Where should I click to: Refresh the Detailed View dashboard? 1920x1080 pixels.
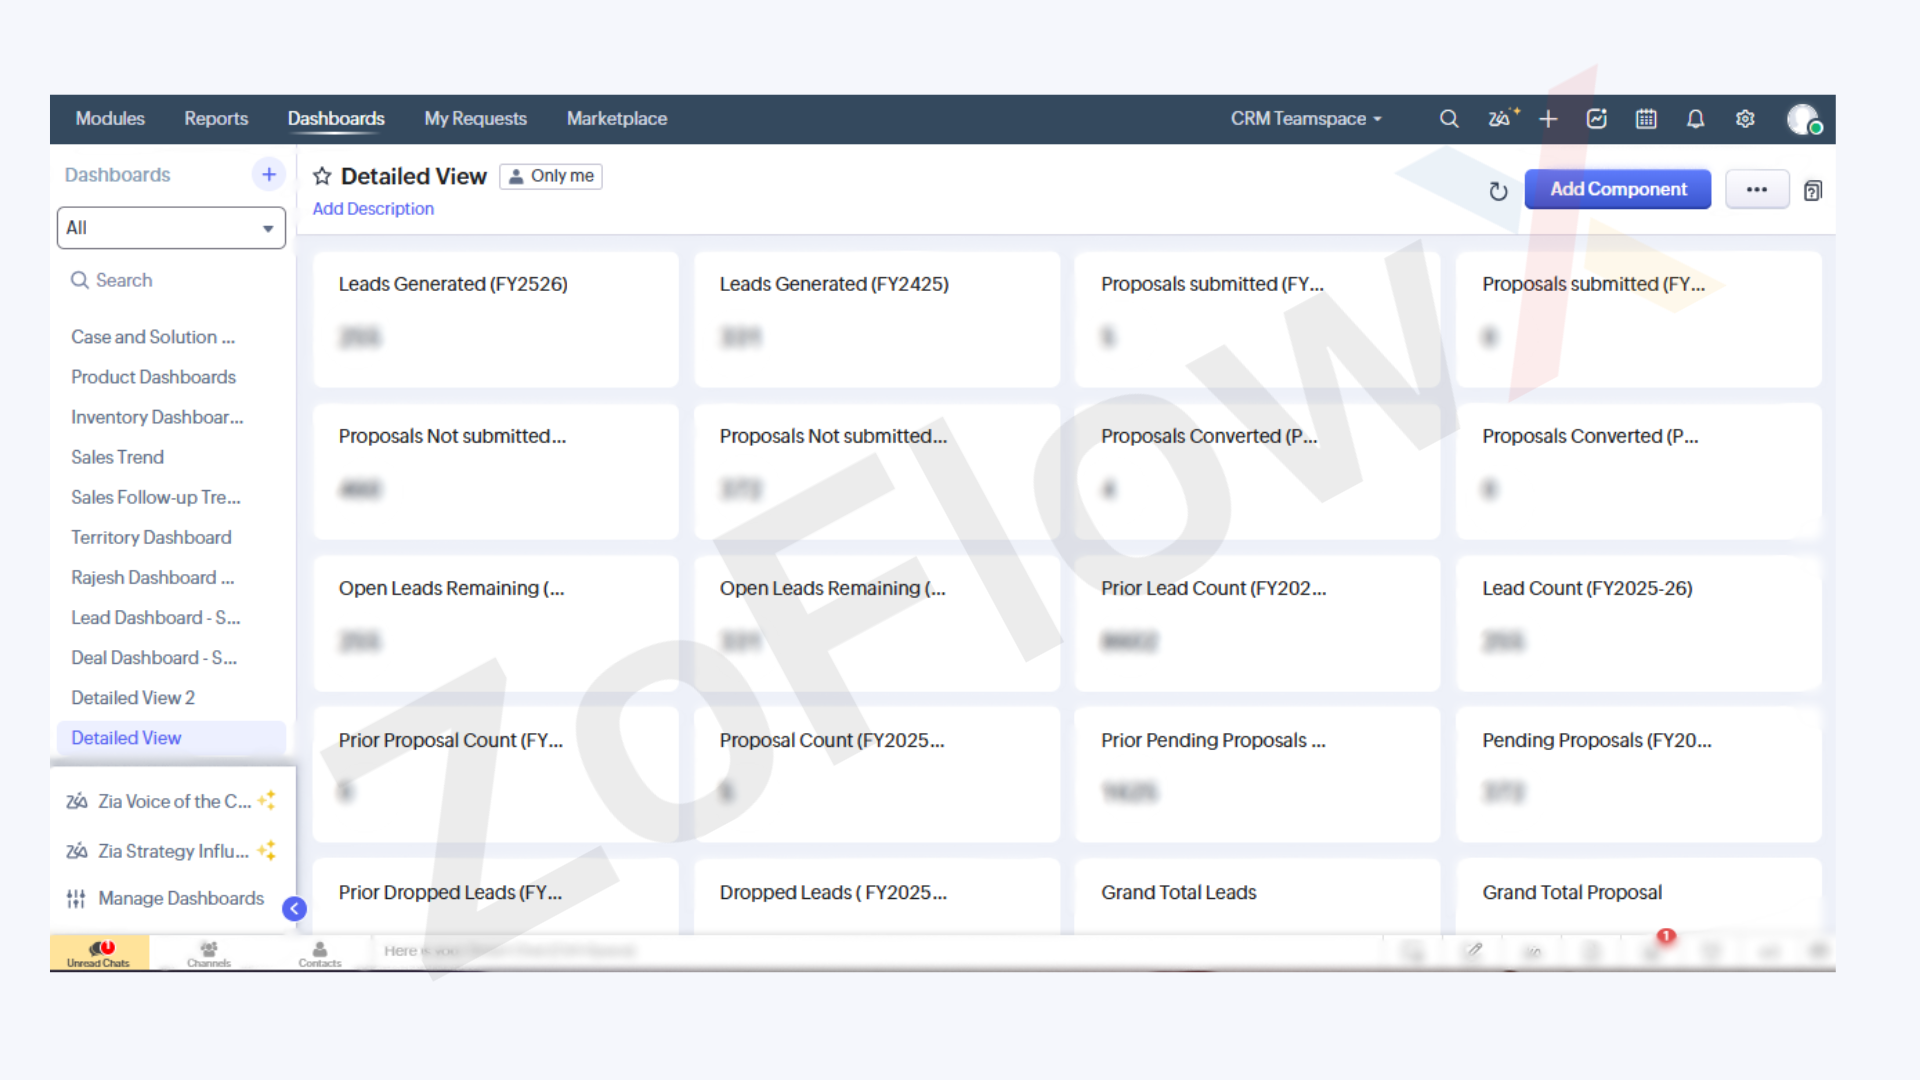tap(1498, 191)
